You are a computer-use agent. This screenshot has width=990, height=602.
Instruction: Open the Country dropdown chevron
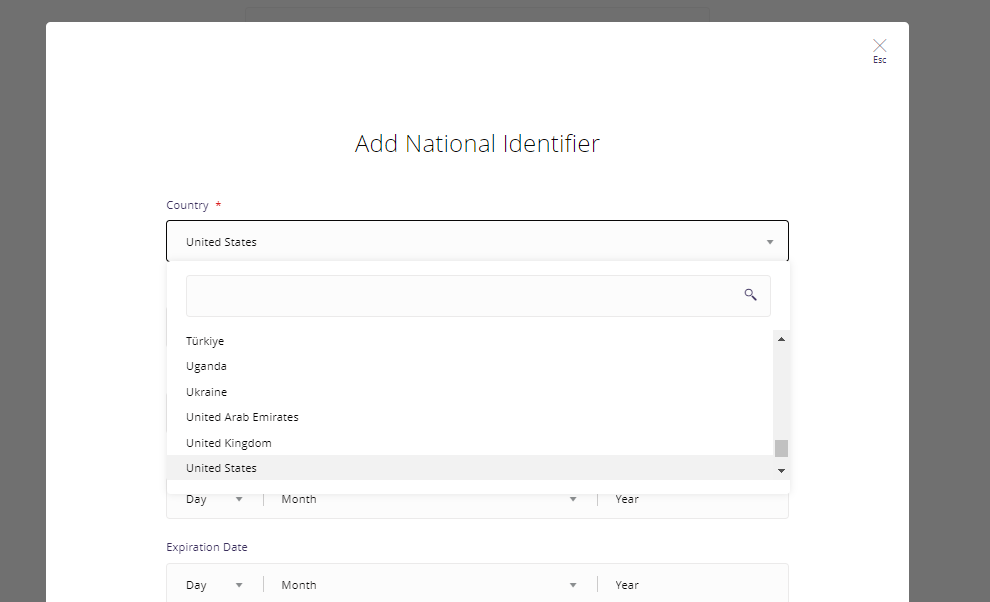770,241
